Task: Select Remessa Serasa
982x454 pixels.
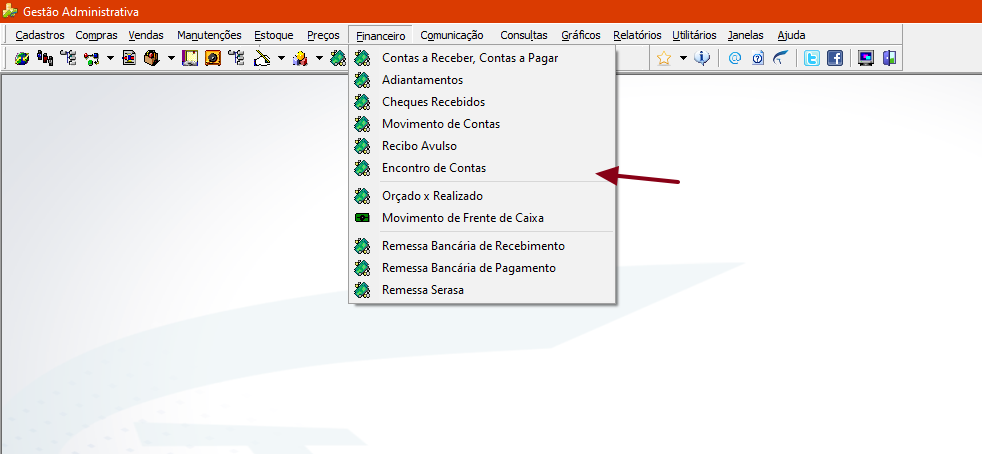Action: [x=482, y=290]
